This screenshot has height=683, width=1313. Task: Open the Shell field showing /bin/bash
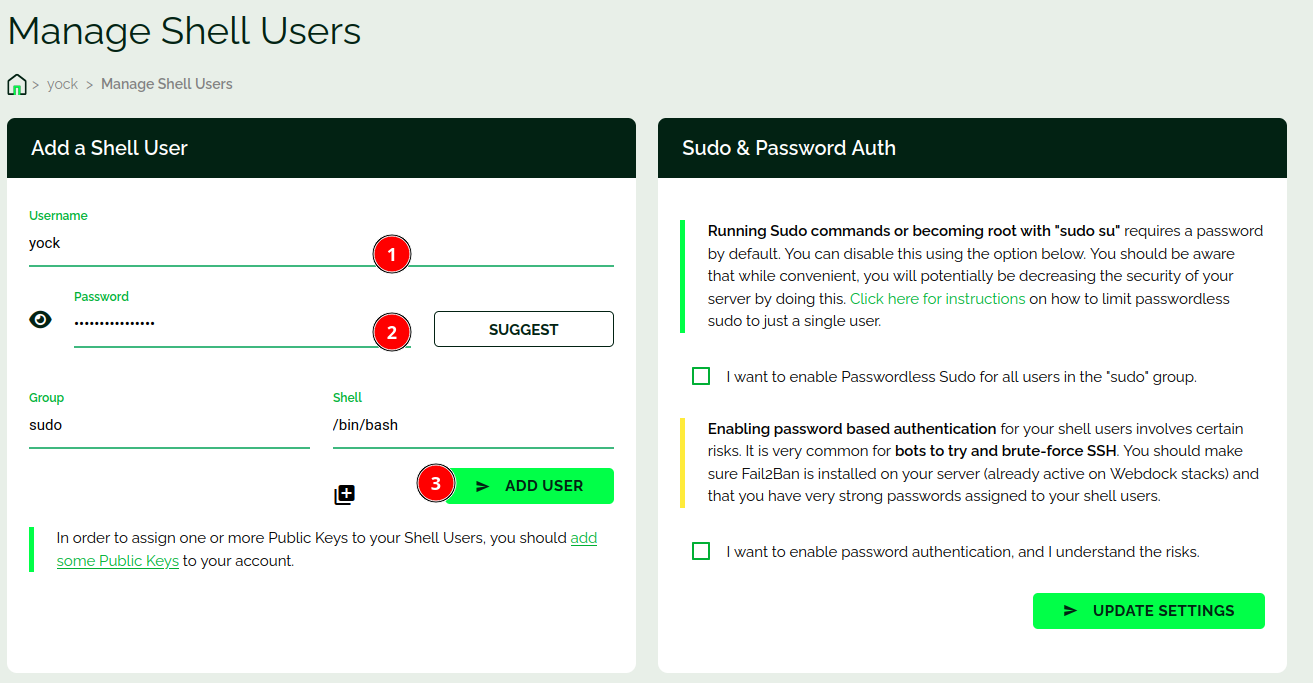point(472,425)
